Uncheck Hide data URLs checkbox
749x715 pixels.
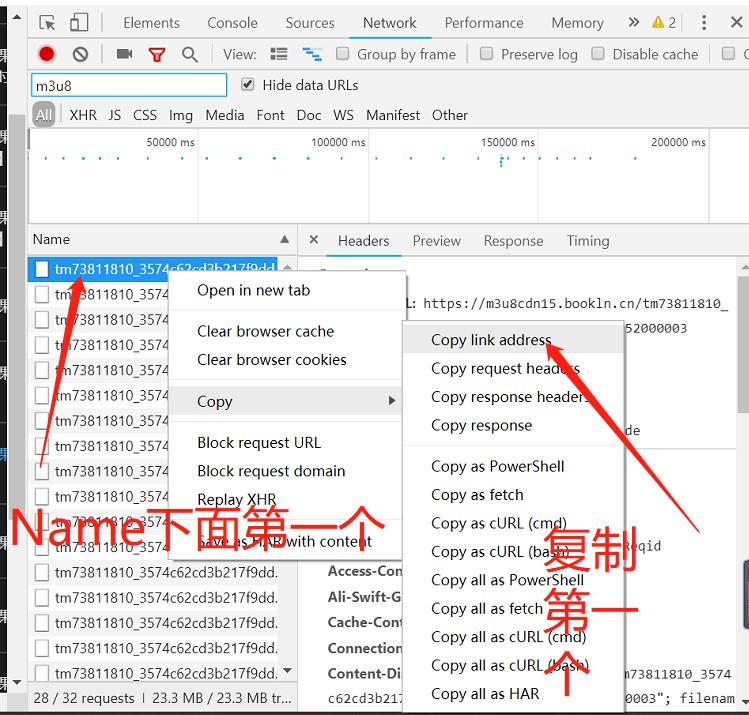point(248,85)
